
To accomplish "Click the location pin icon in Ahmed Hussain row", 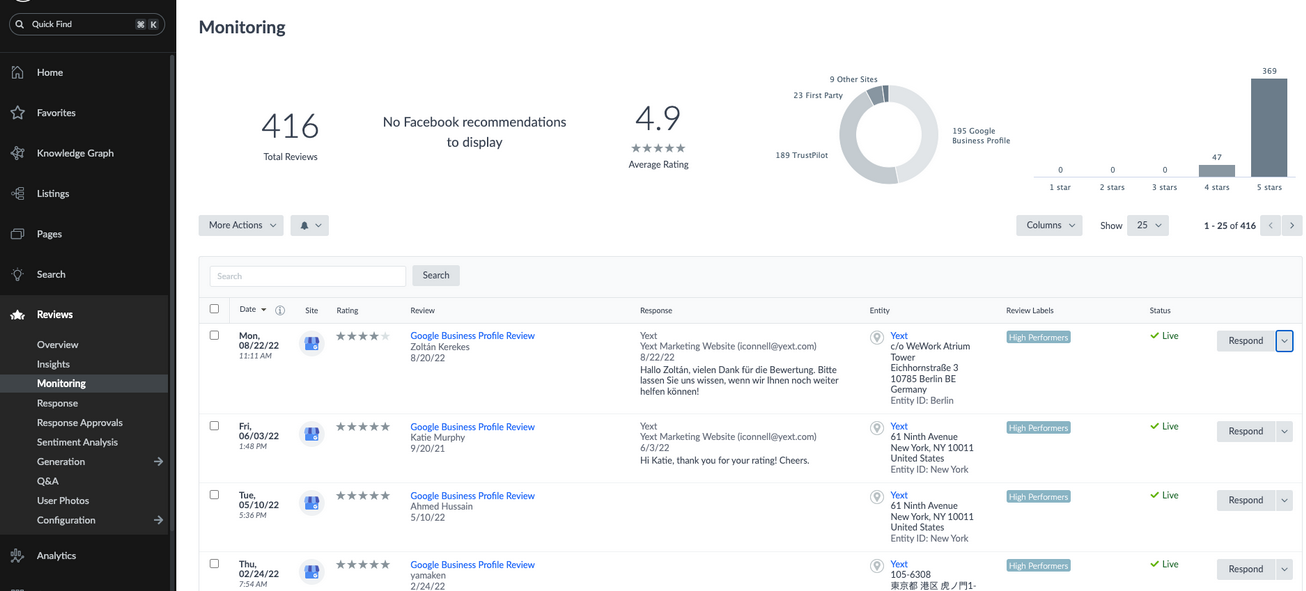I will pos(877,497).
